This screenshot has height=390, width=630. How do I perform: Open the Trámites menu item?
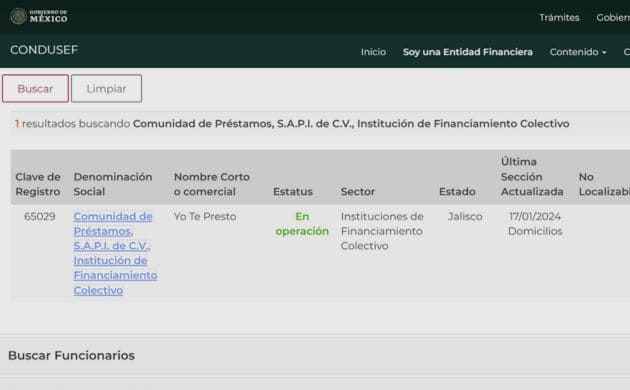point(559,18)
